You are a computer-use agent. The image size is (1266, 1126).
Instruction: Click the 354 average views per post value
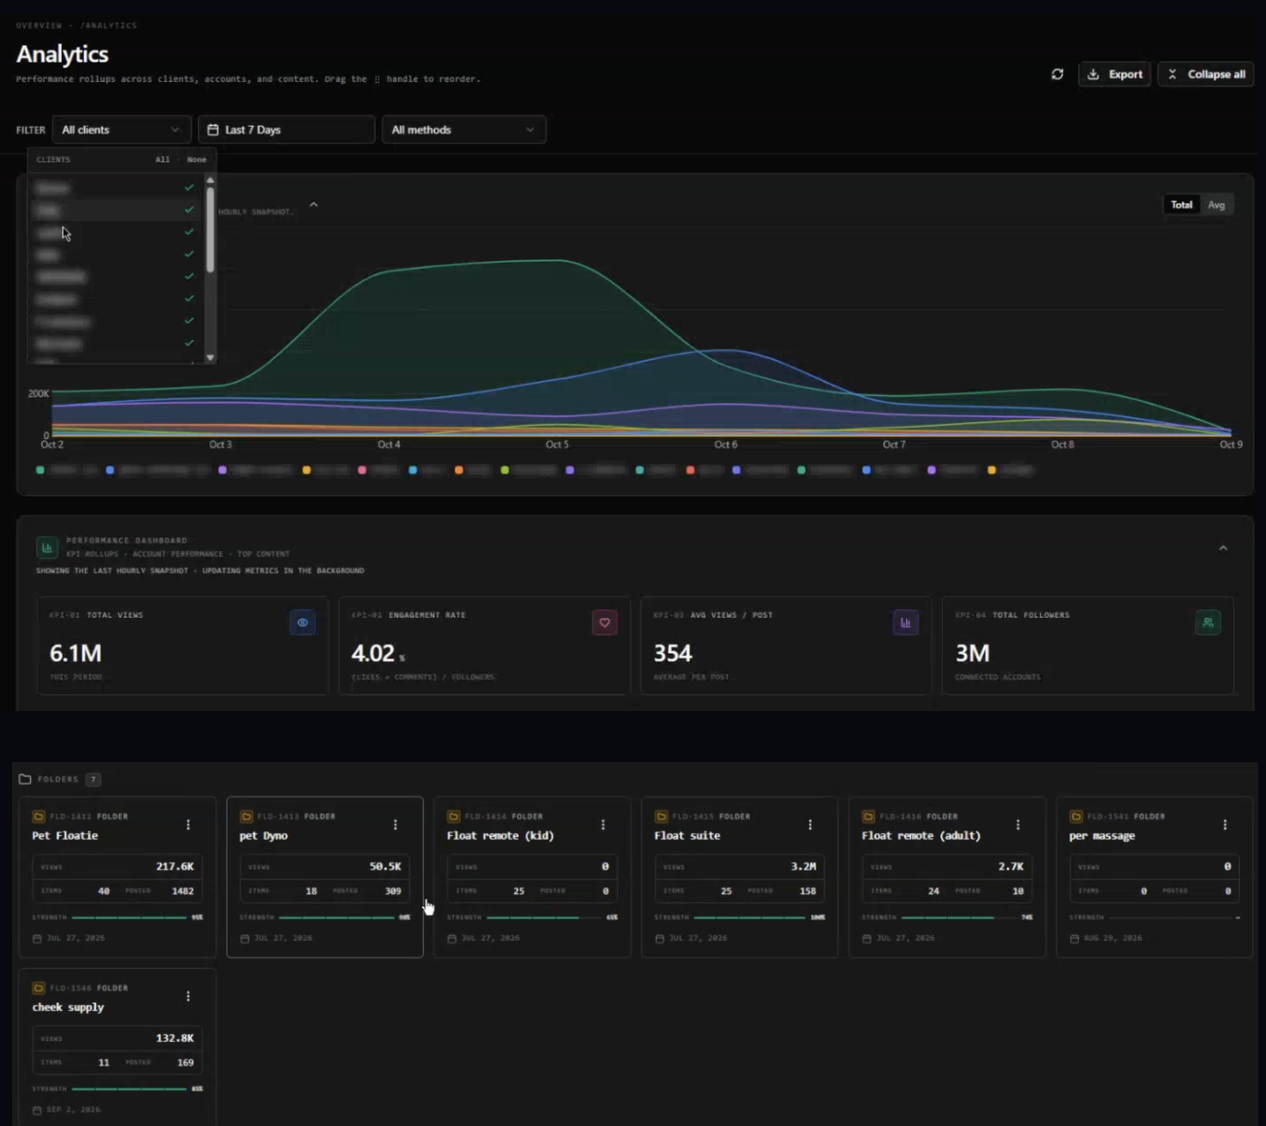(x=673, y=653)
